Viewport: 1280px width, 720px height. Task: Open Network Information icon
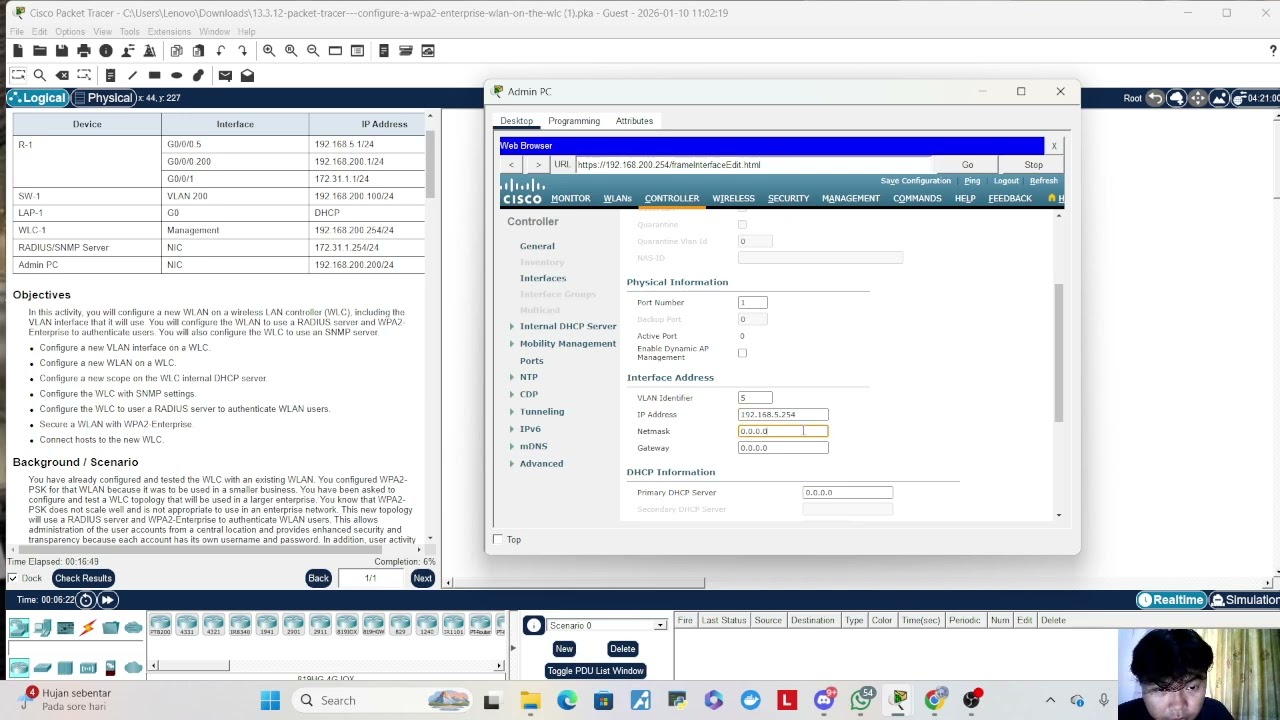click(x=105, y=51)
